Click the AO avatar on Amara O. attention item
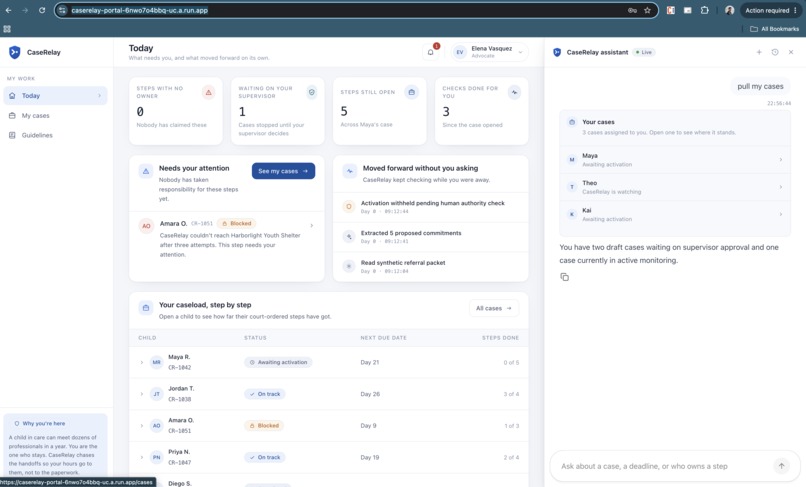 (146, 226)
